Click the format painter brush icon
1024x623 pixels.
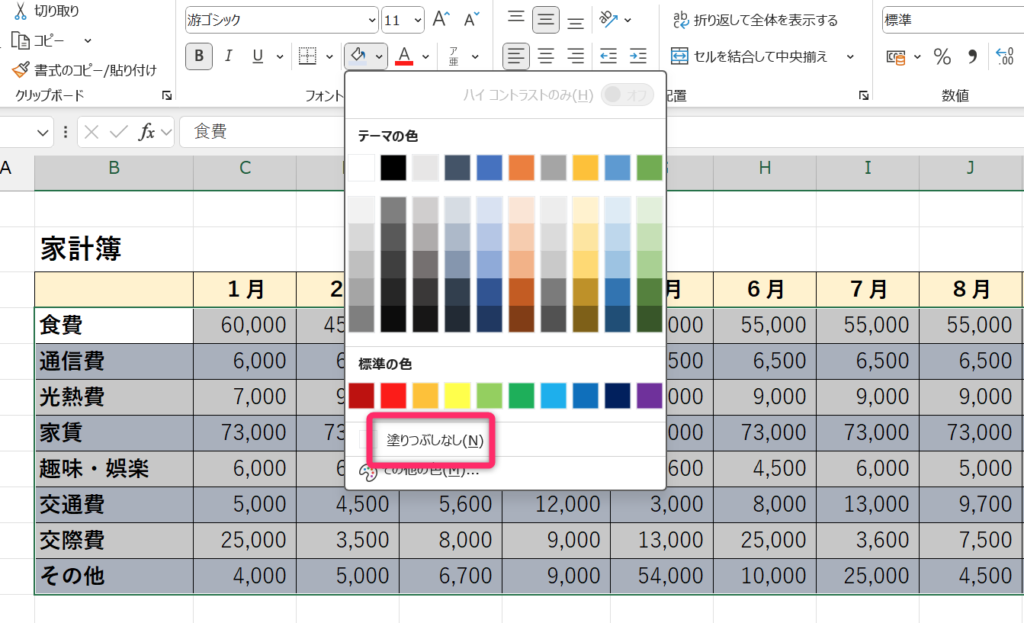(x=19, y=69)
